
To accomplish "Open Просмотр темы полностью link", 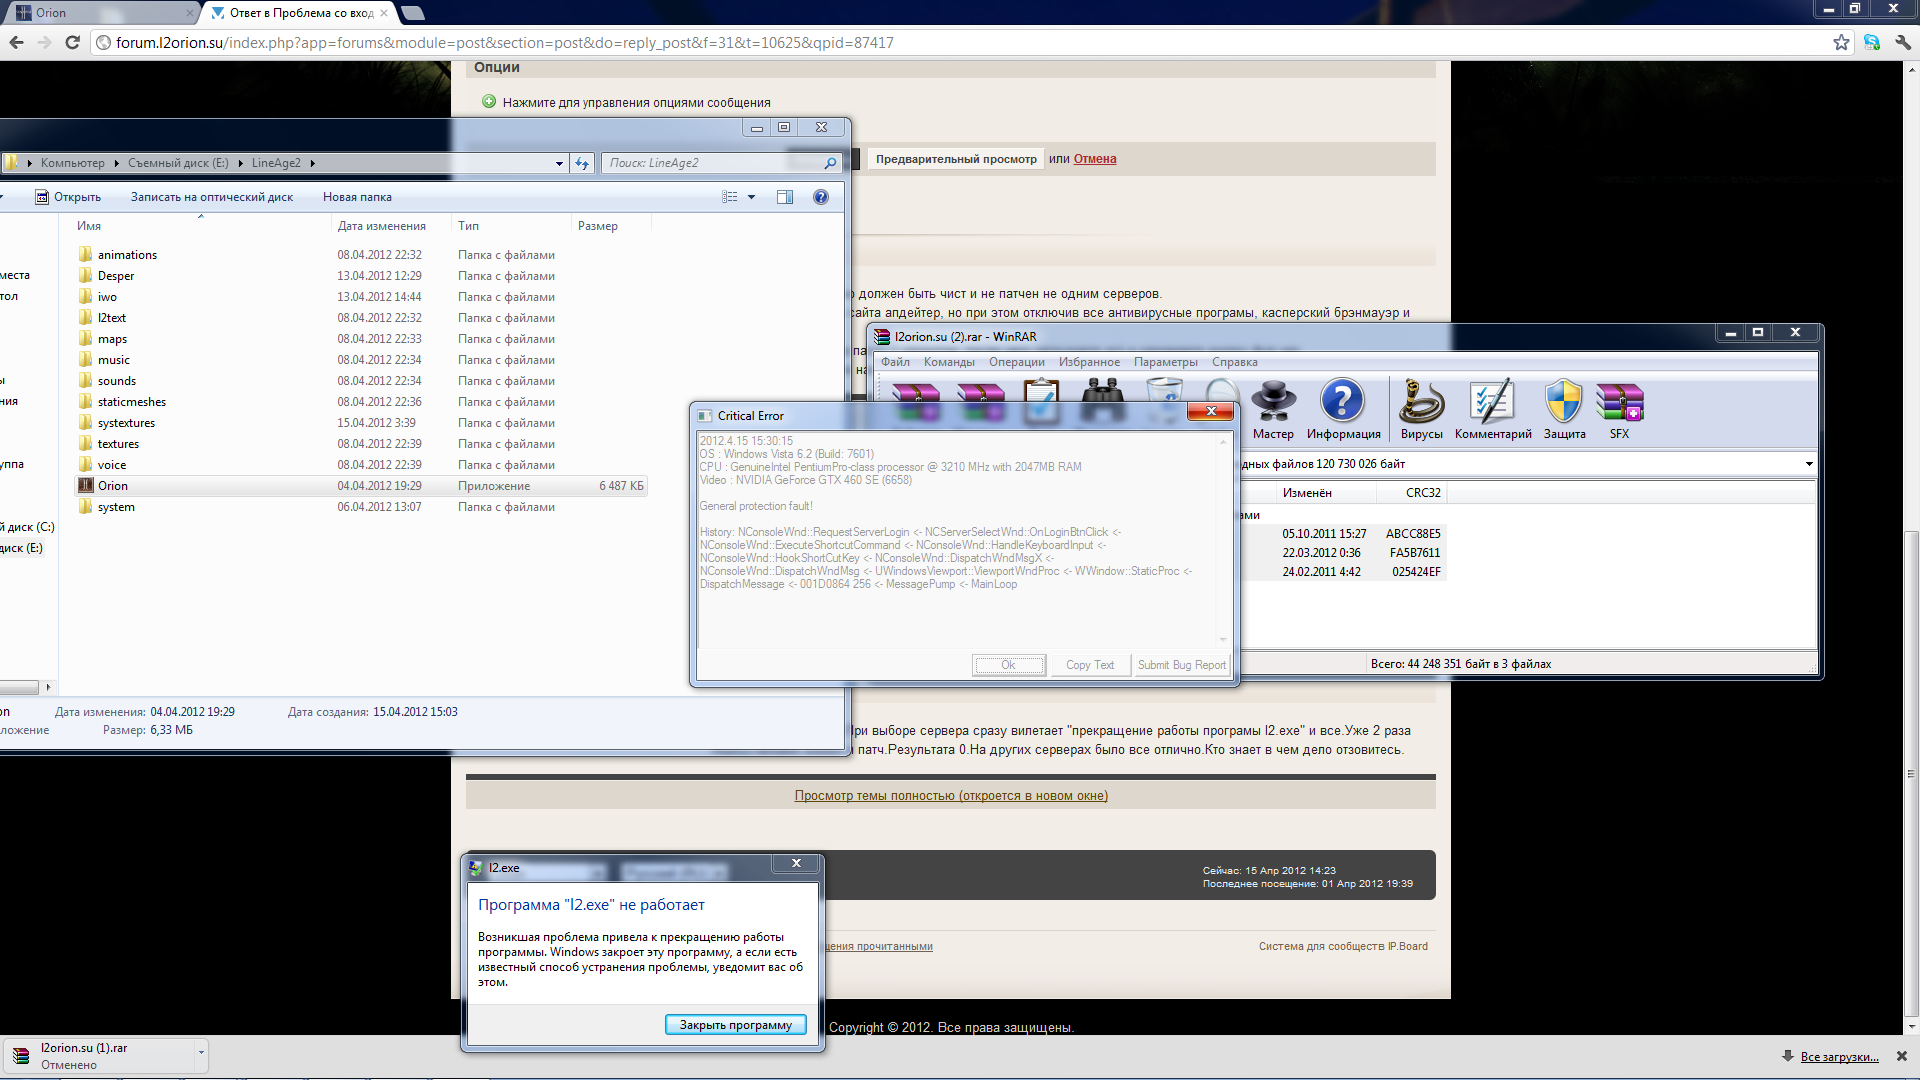I will (951, 796).
